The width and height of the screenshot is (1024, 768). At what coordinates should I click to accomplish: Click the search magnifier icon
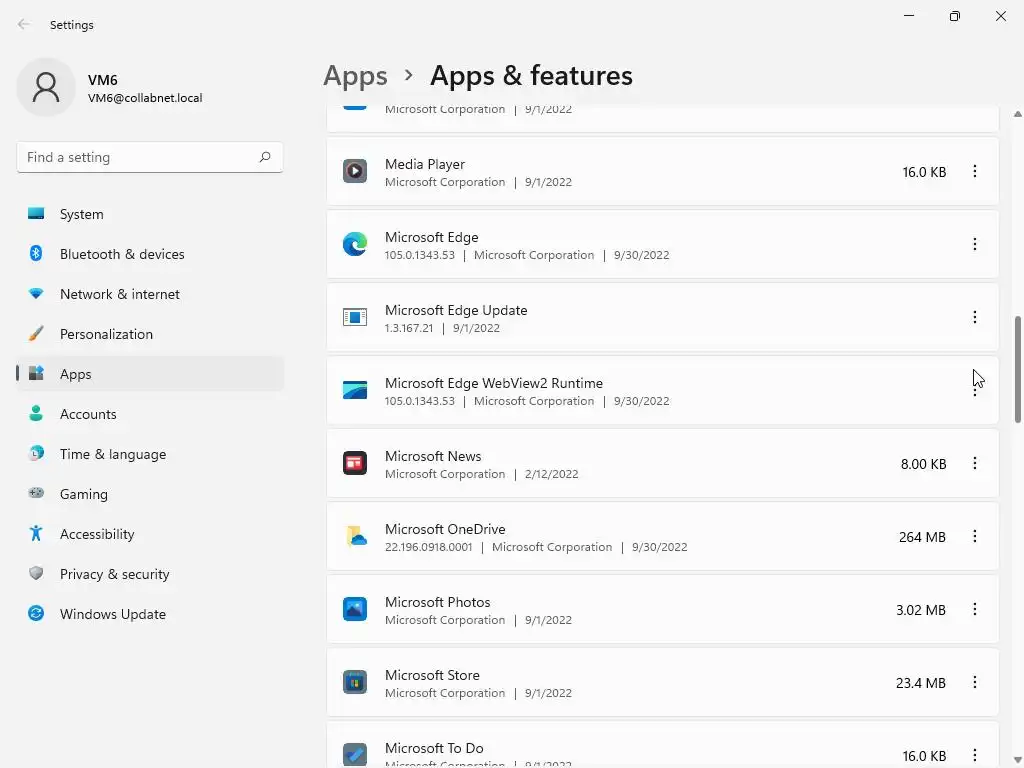click(265, 157)
